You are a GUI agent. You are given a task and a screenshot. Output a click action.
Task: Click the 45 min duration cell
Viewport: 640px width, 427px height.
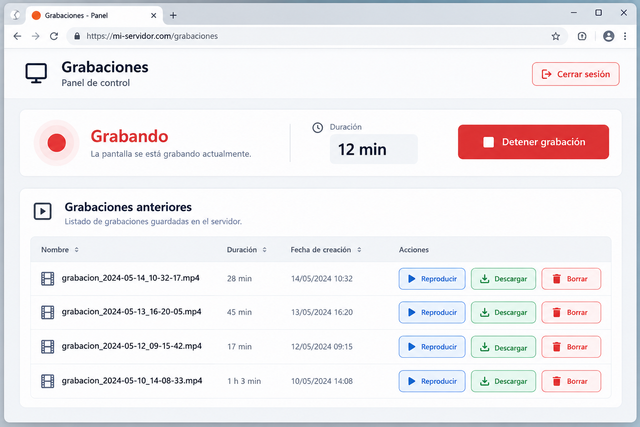(x=239, y=312)
